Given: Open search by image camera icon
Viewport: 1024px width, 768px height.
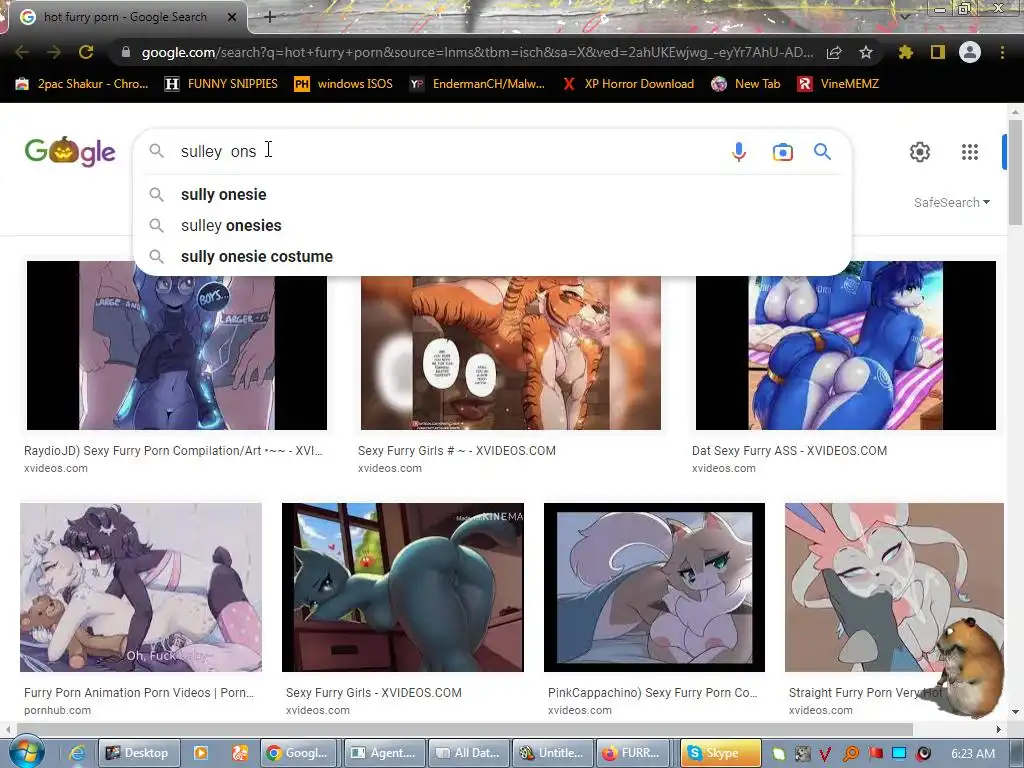Looking at the screenshot, I should tap(782, 152).
